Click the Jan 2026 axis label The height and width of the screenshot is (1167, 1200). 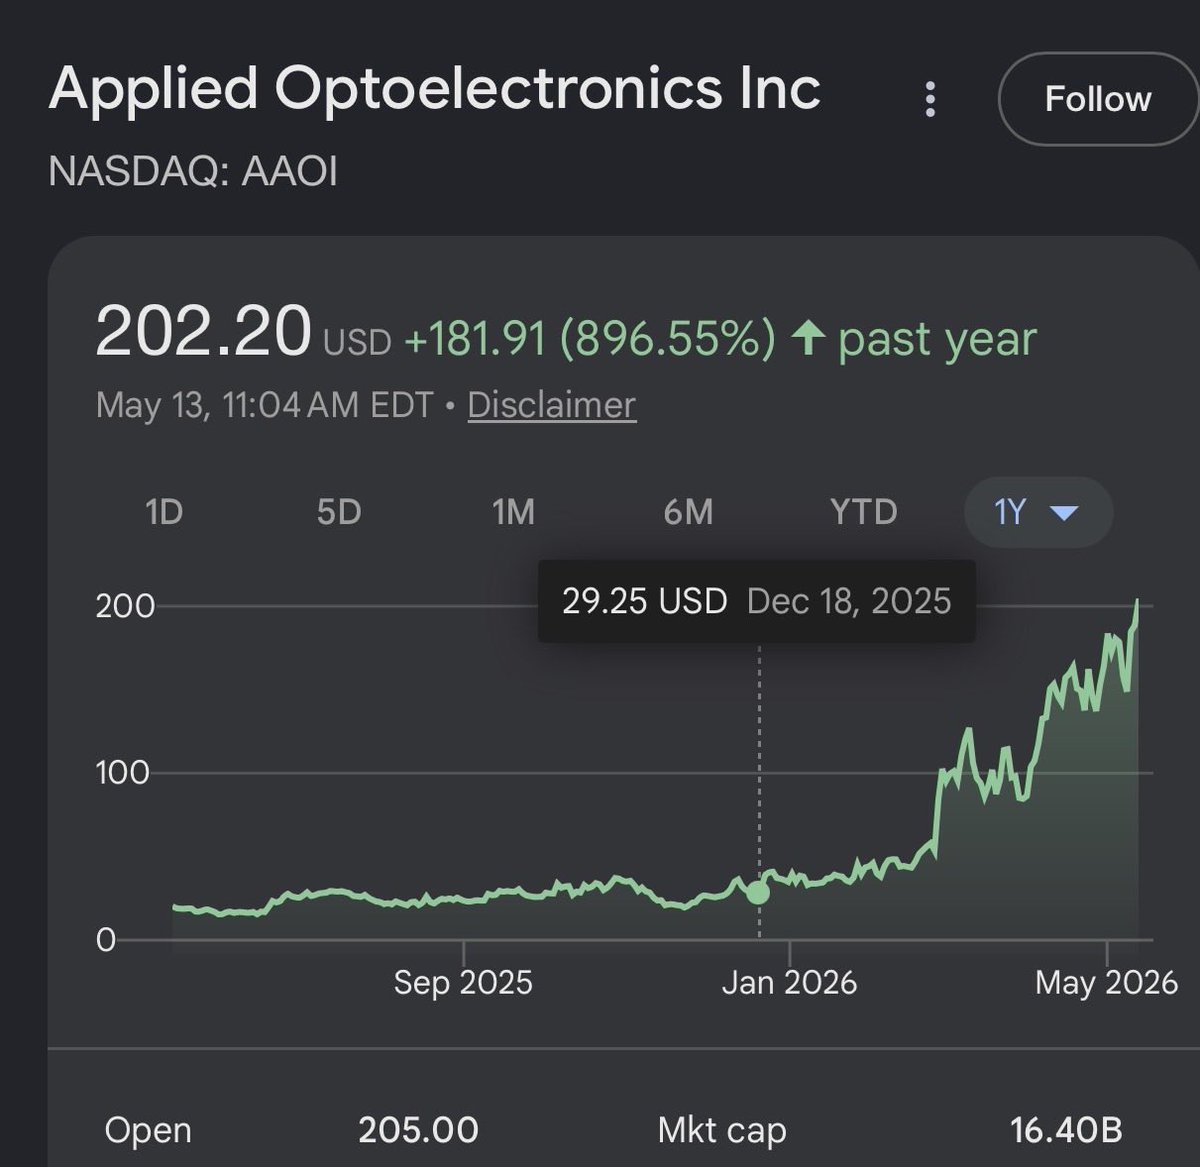click(x=789, y=982)
